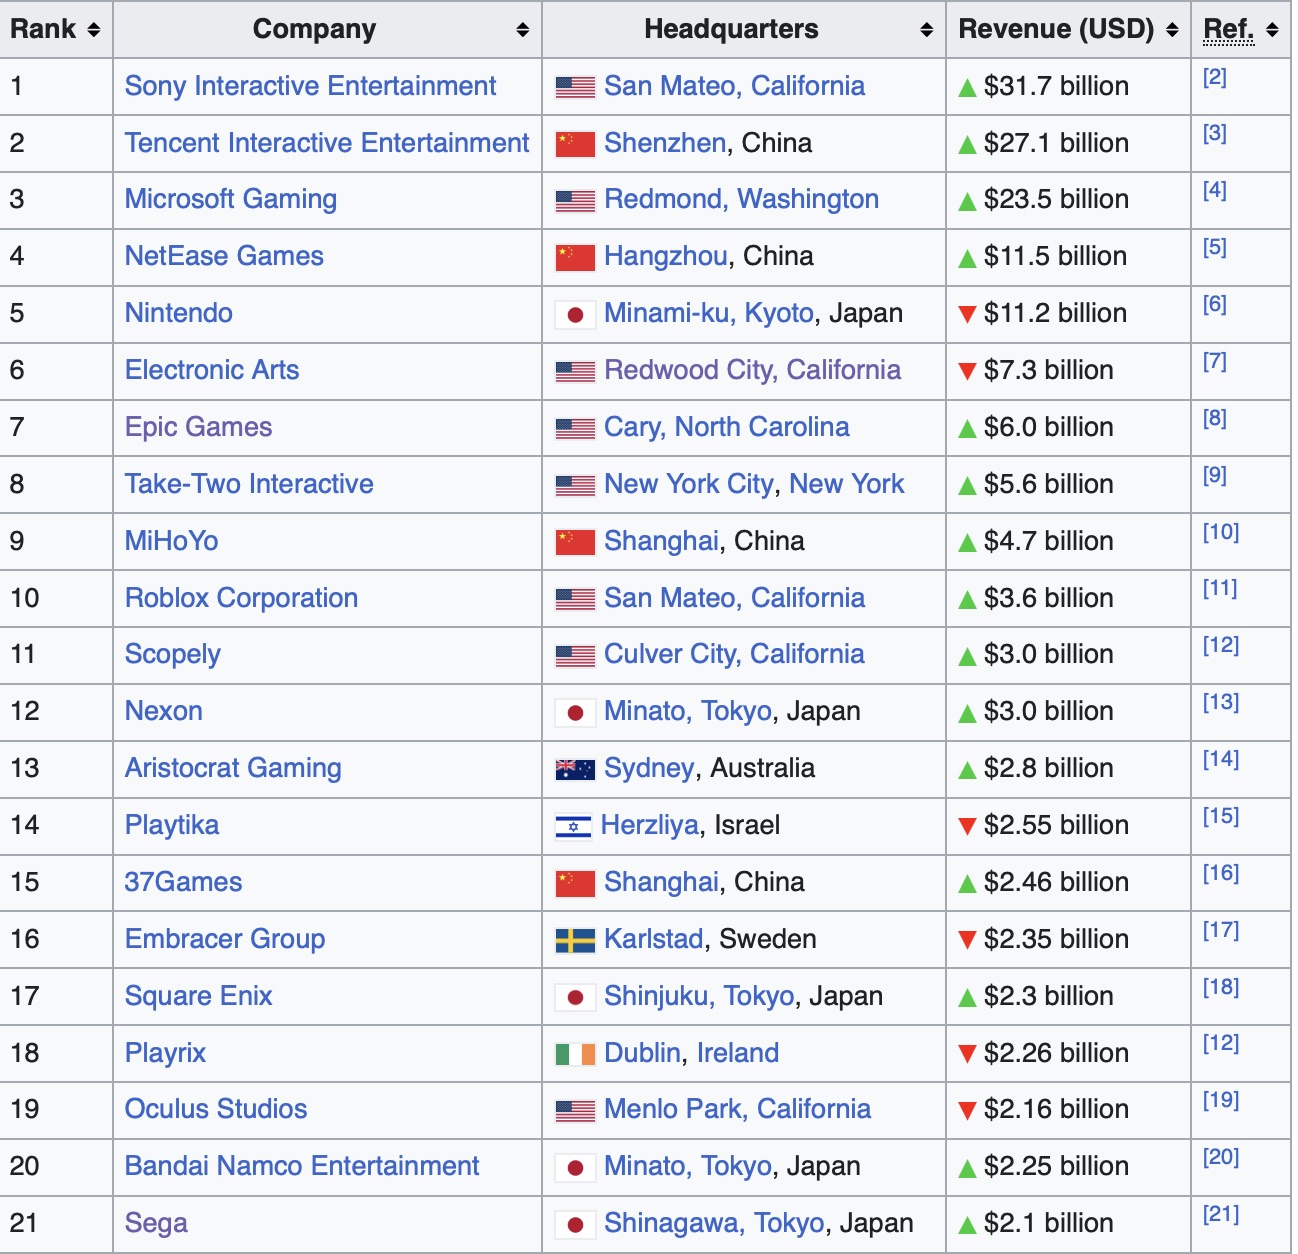
Task: Click the Japanese flag in the Sega row
Action: (575, 1224)
